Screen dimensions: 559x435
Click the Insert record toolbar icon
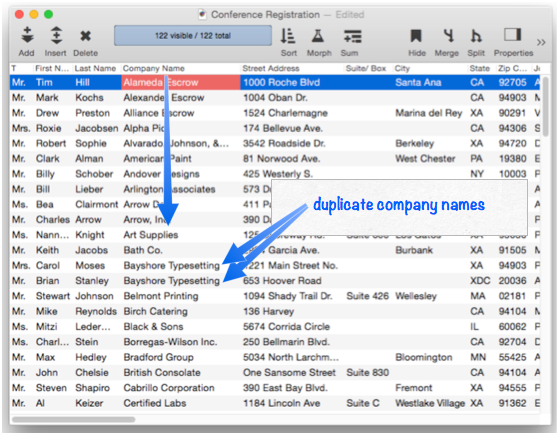(x=56, y=35)
